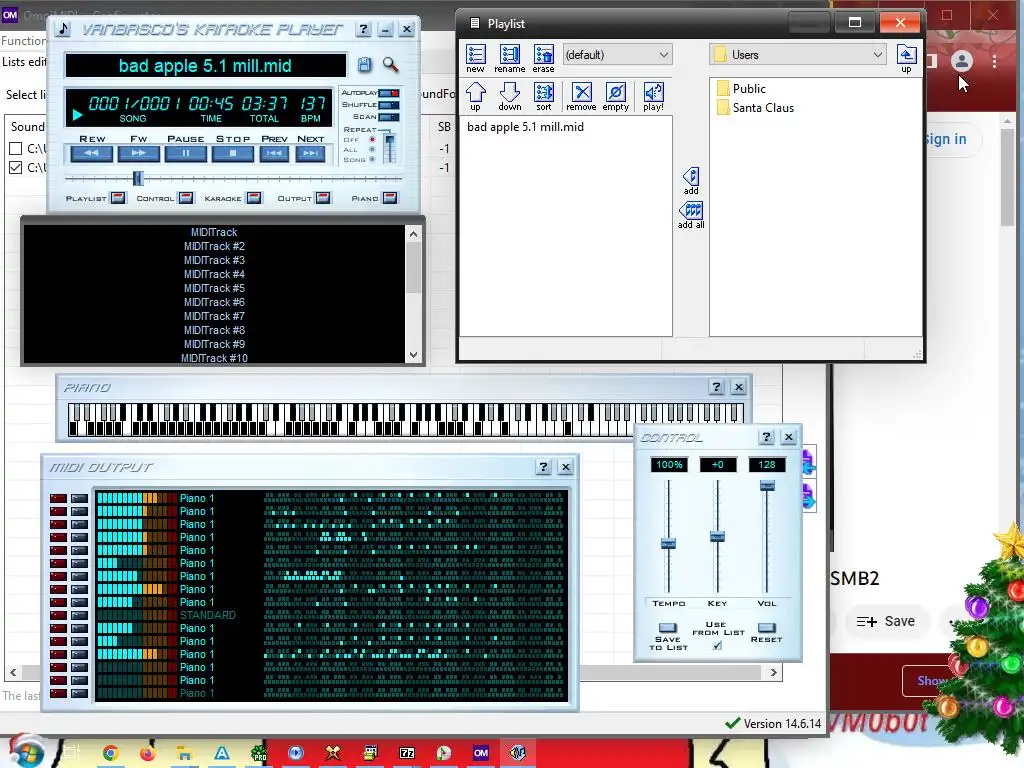Open the Users folder dropdown
1024x768 pixels.
coord(797,55)
